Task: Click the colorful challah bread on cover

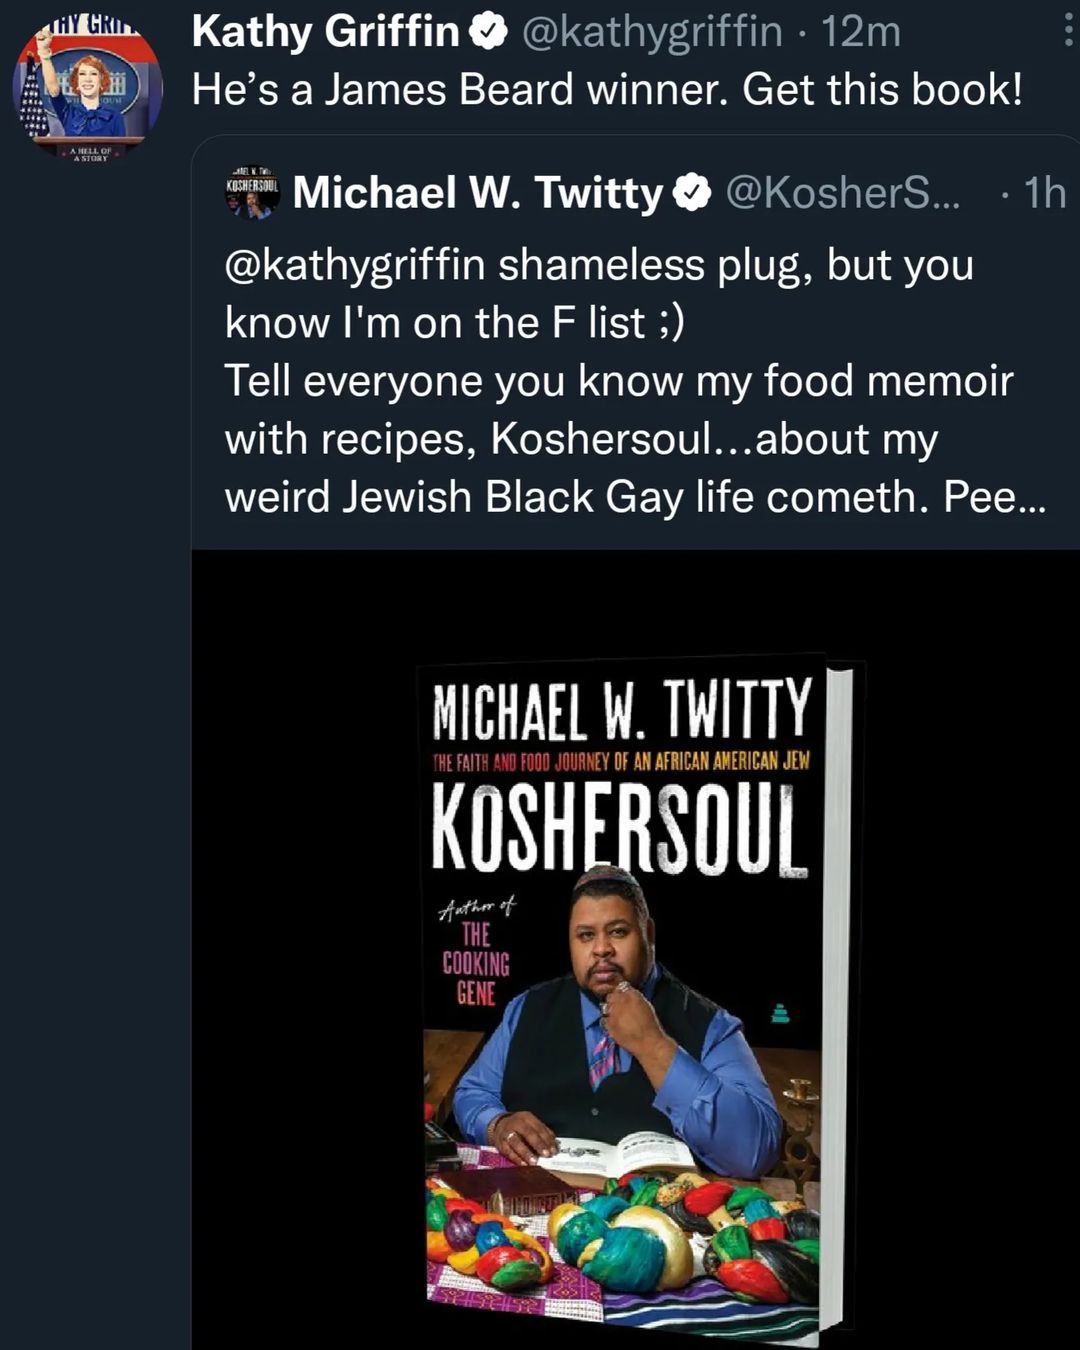Action: (x=620, y=1240)
